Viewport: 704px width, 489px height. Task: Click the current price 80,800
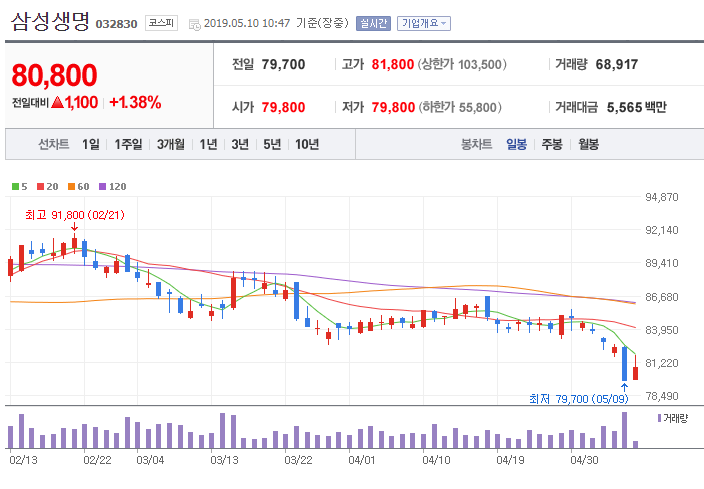54,75
